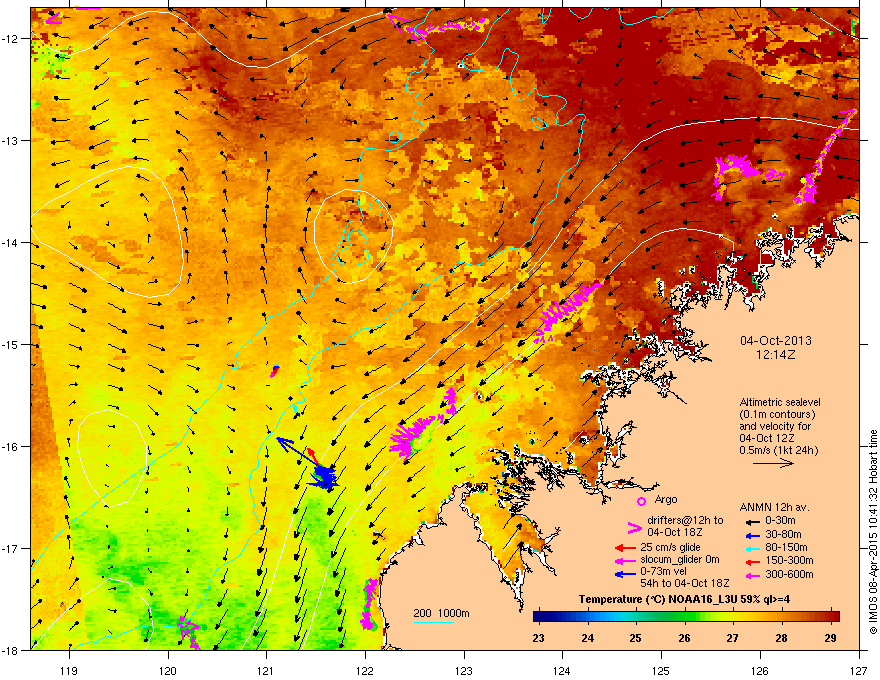880x680 pixels.
Task: Click the black ANMN 0-30m legend arrow
Action: click(751, 522)
